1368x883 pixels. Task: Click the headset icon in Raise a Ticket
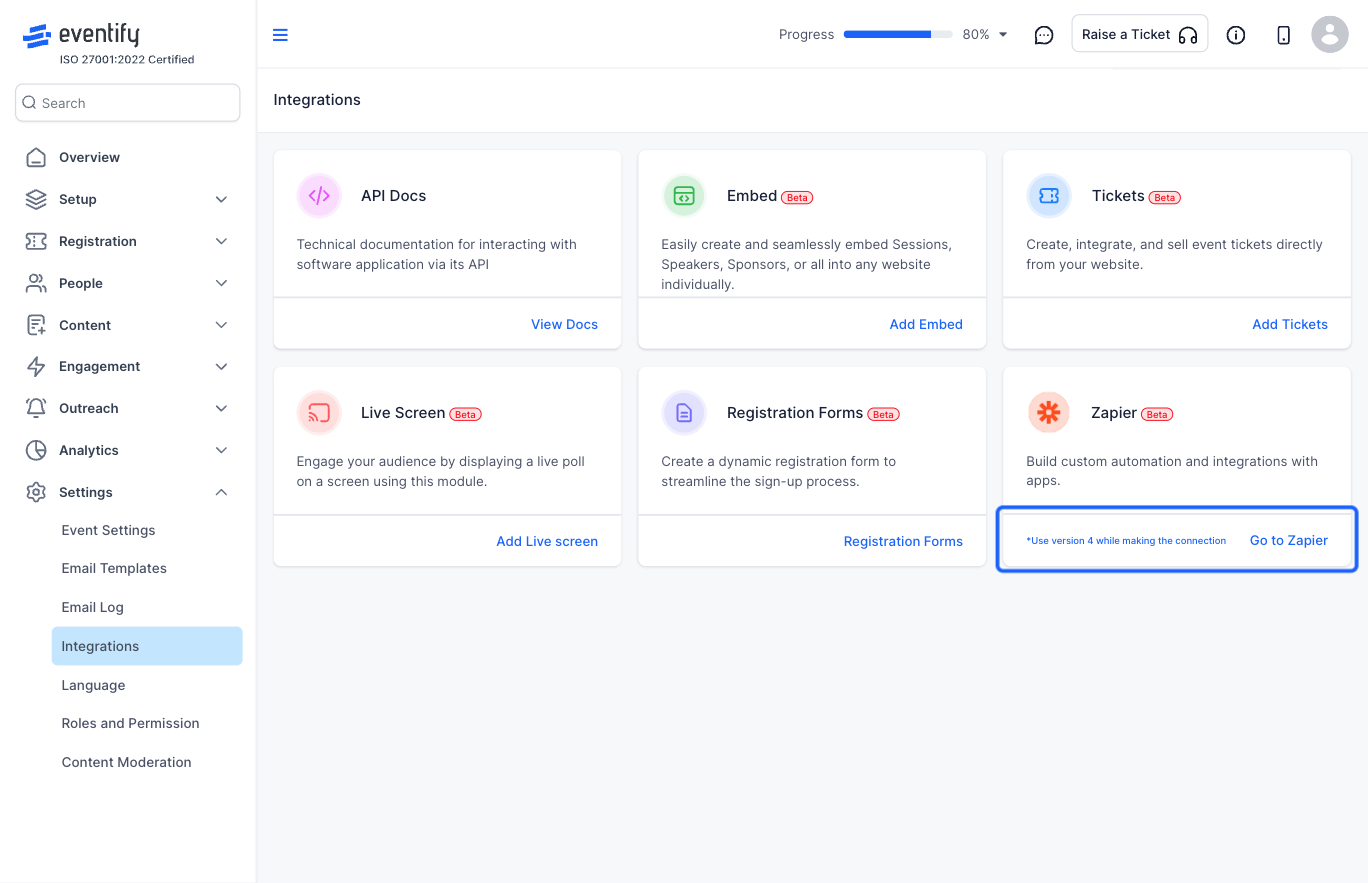point(1188,35)
